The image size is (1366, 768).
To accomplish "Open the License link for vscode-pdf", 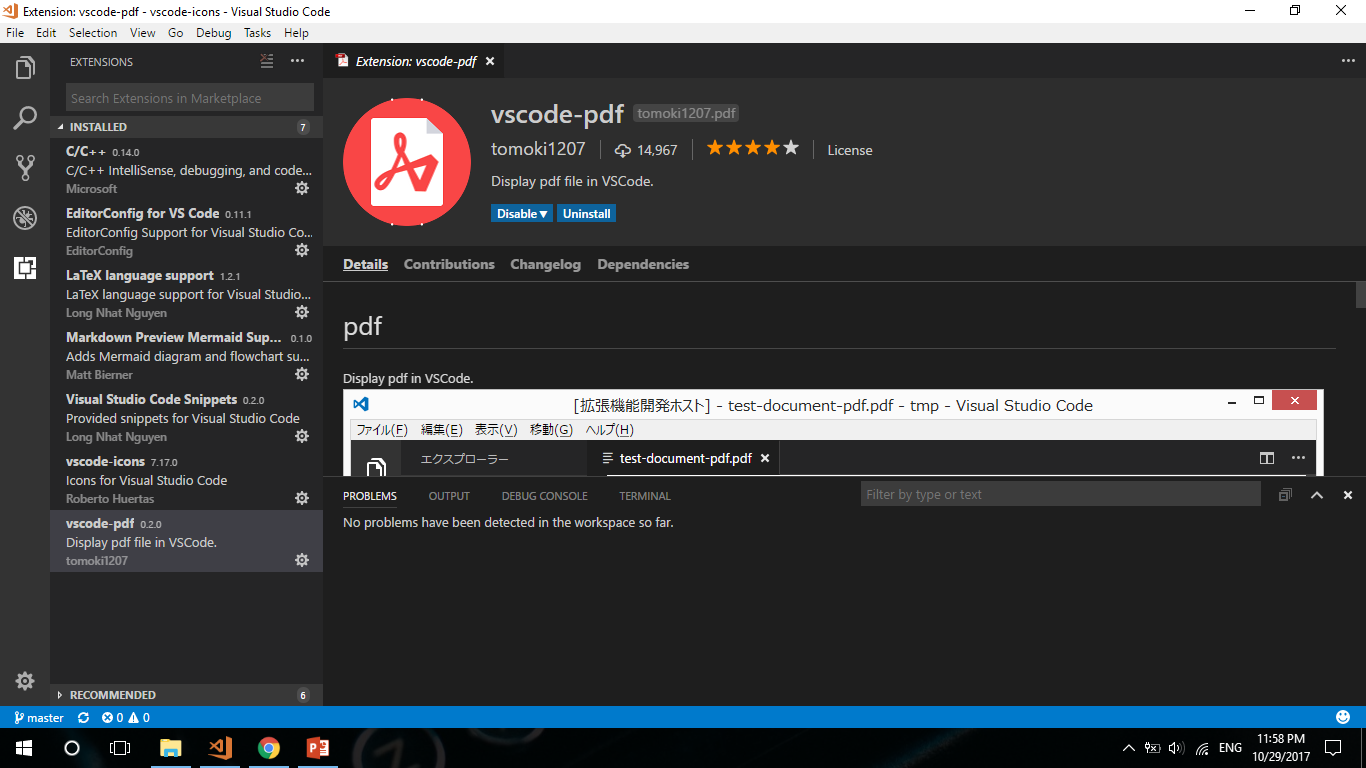I will [849, 150].
